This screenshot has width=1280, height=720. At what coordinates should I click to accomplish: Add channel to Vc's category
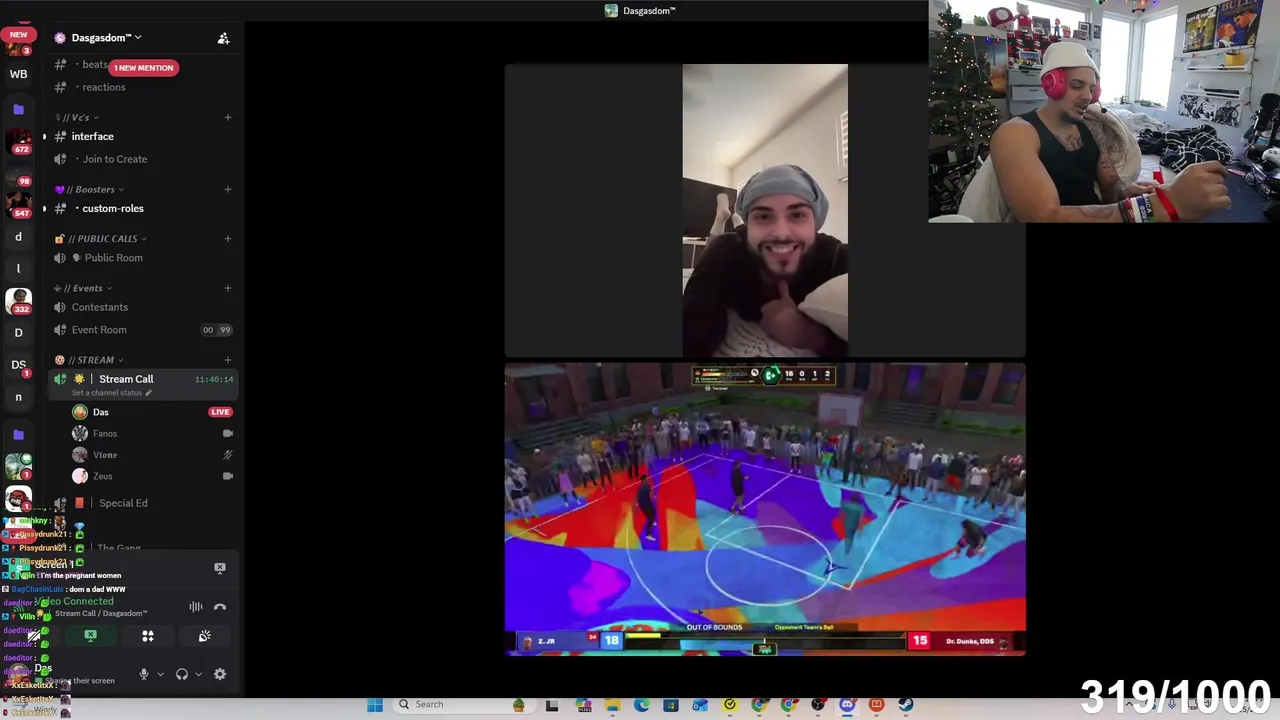[227, 117]
